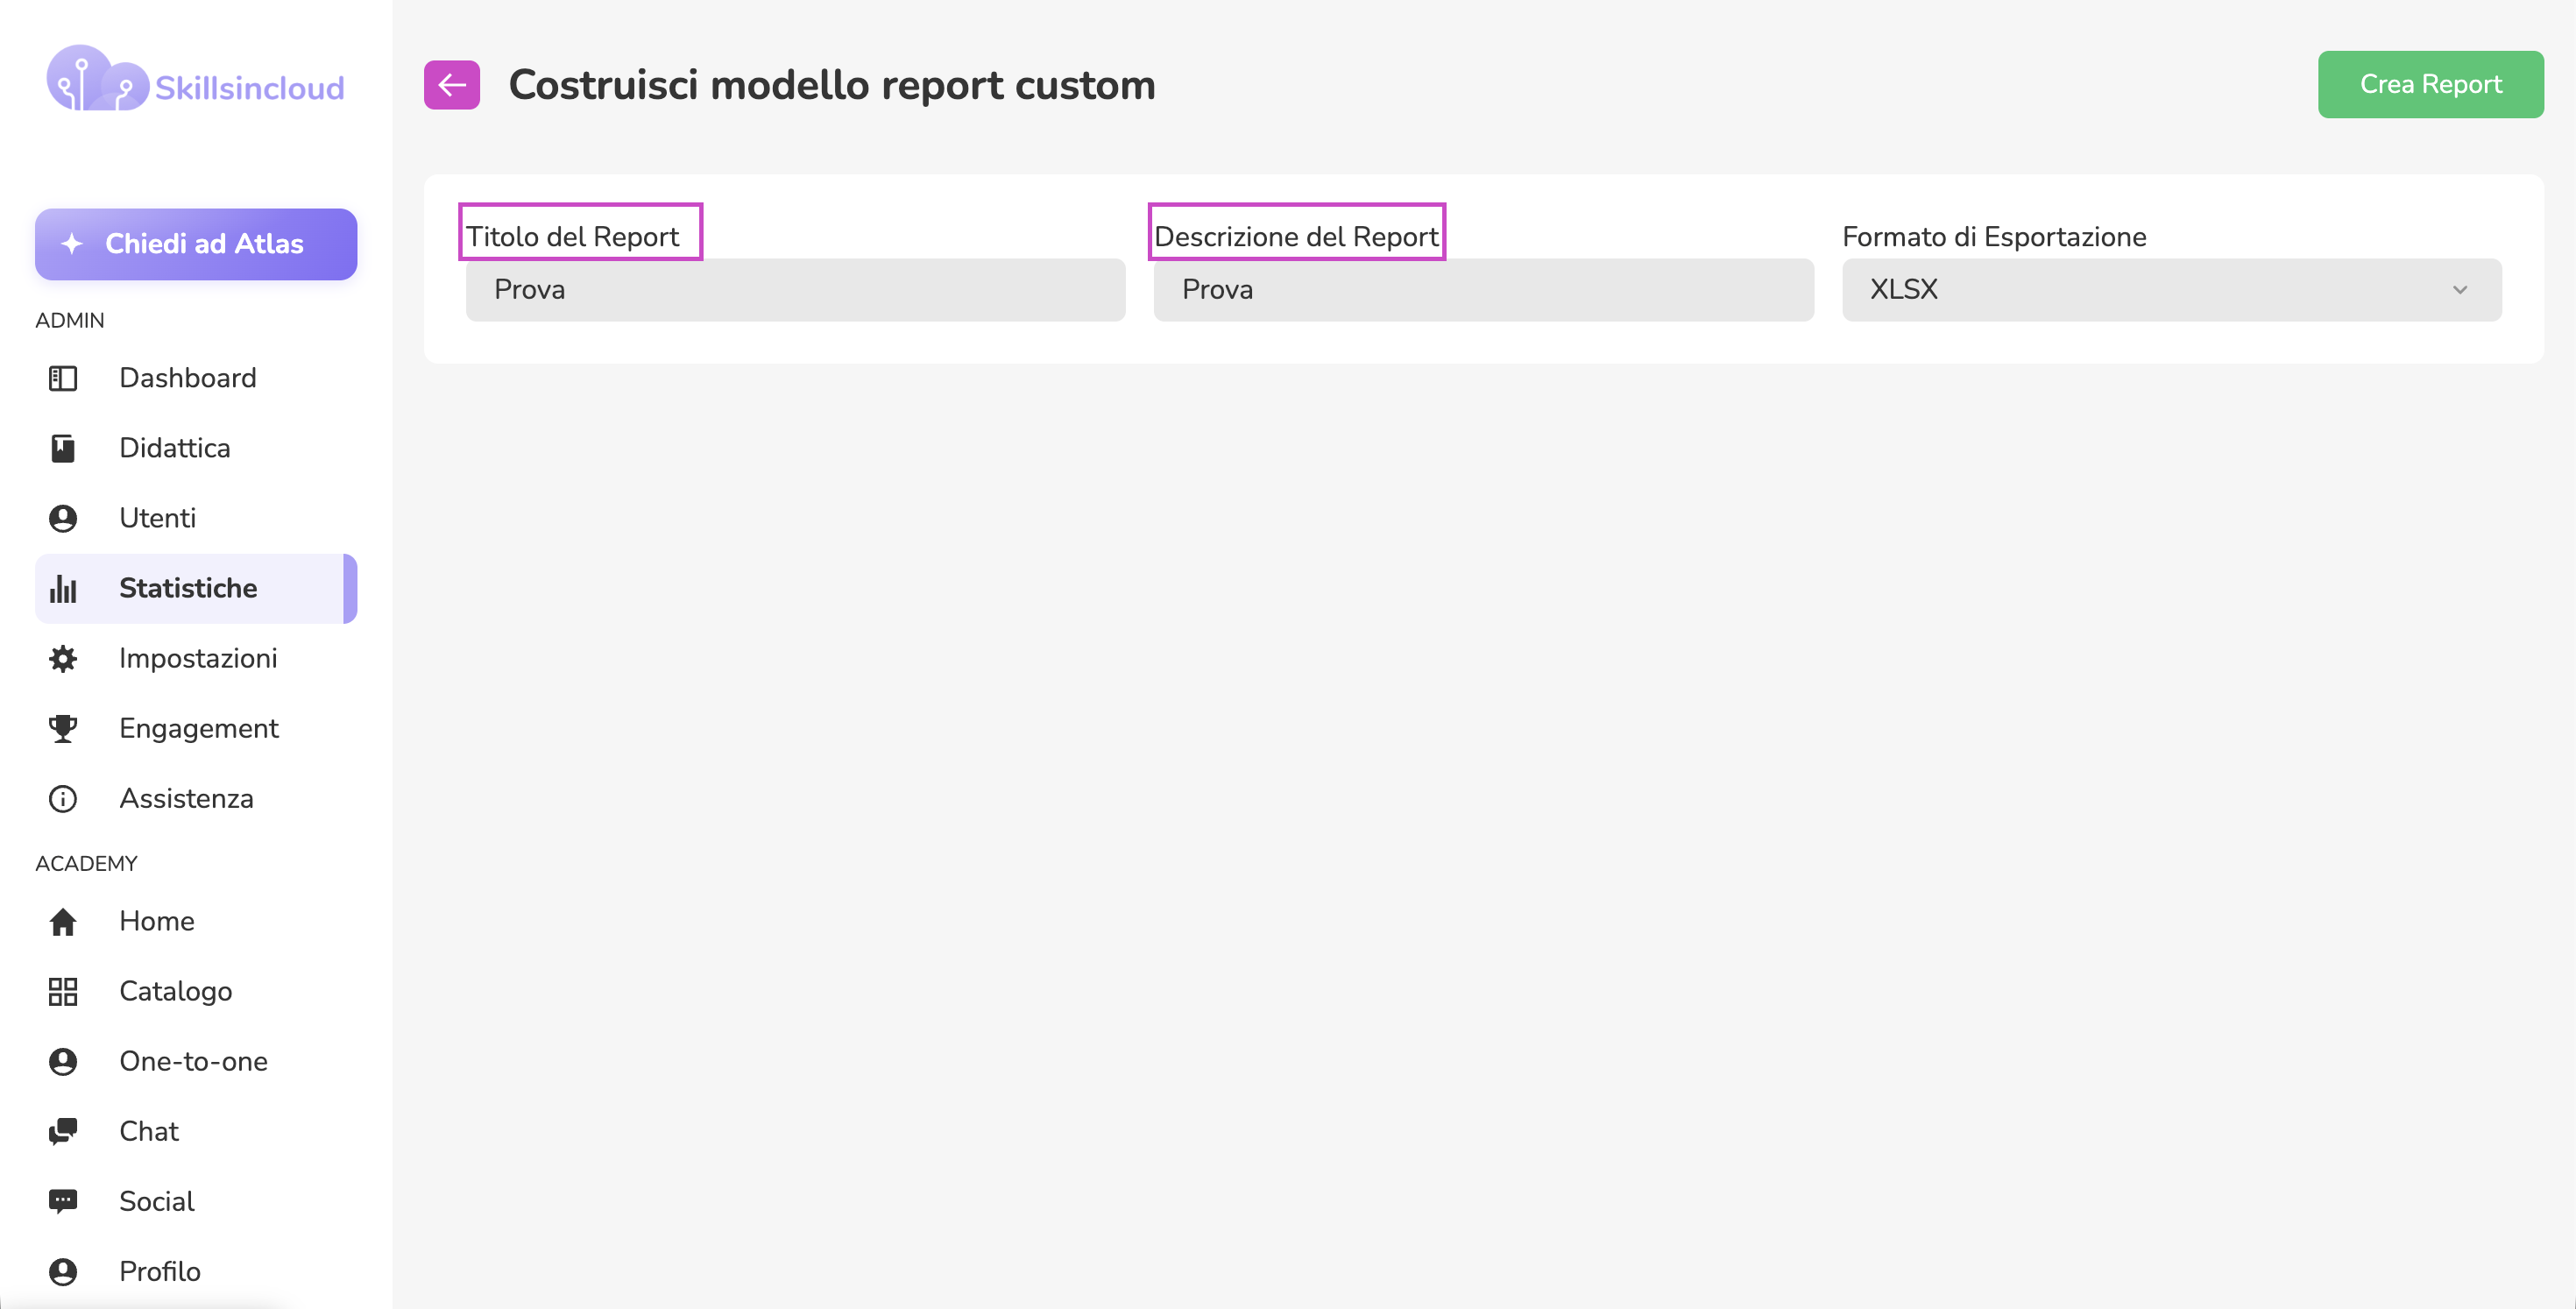Click the Chiedi ad Atlas button
Screen dimensions: 2576x1309
196,244
